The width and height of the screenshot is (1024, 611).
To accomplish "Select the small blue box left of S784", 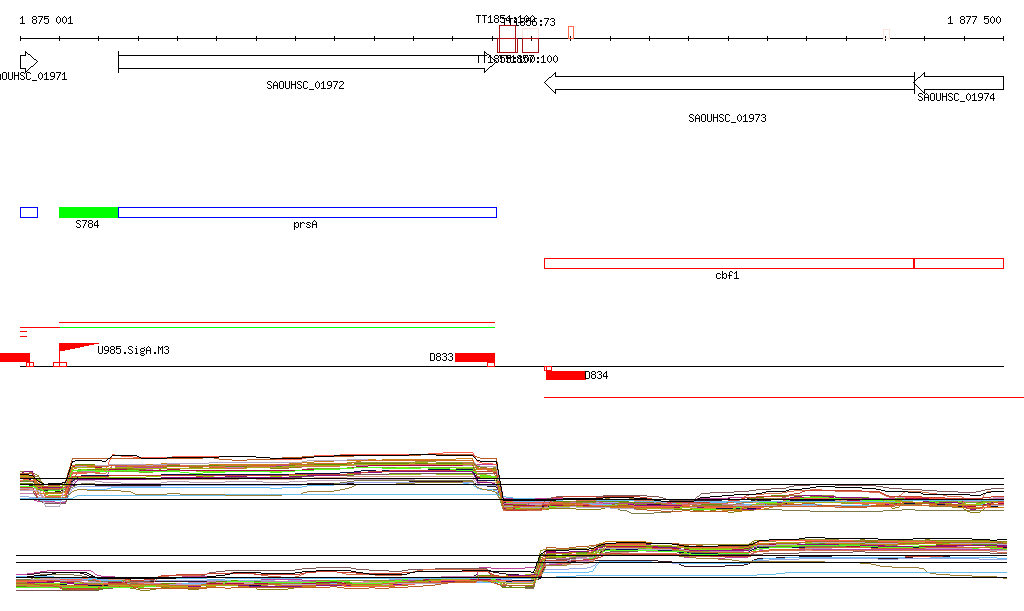I will coord(29,212).
